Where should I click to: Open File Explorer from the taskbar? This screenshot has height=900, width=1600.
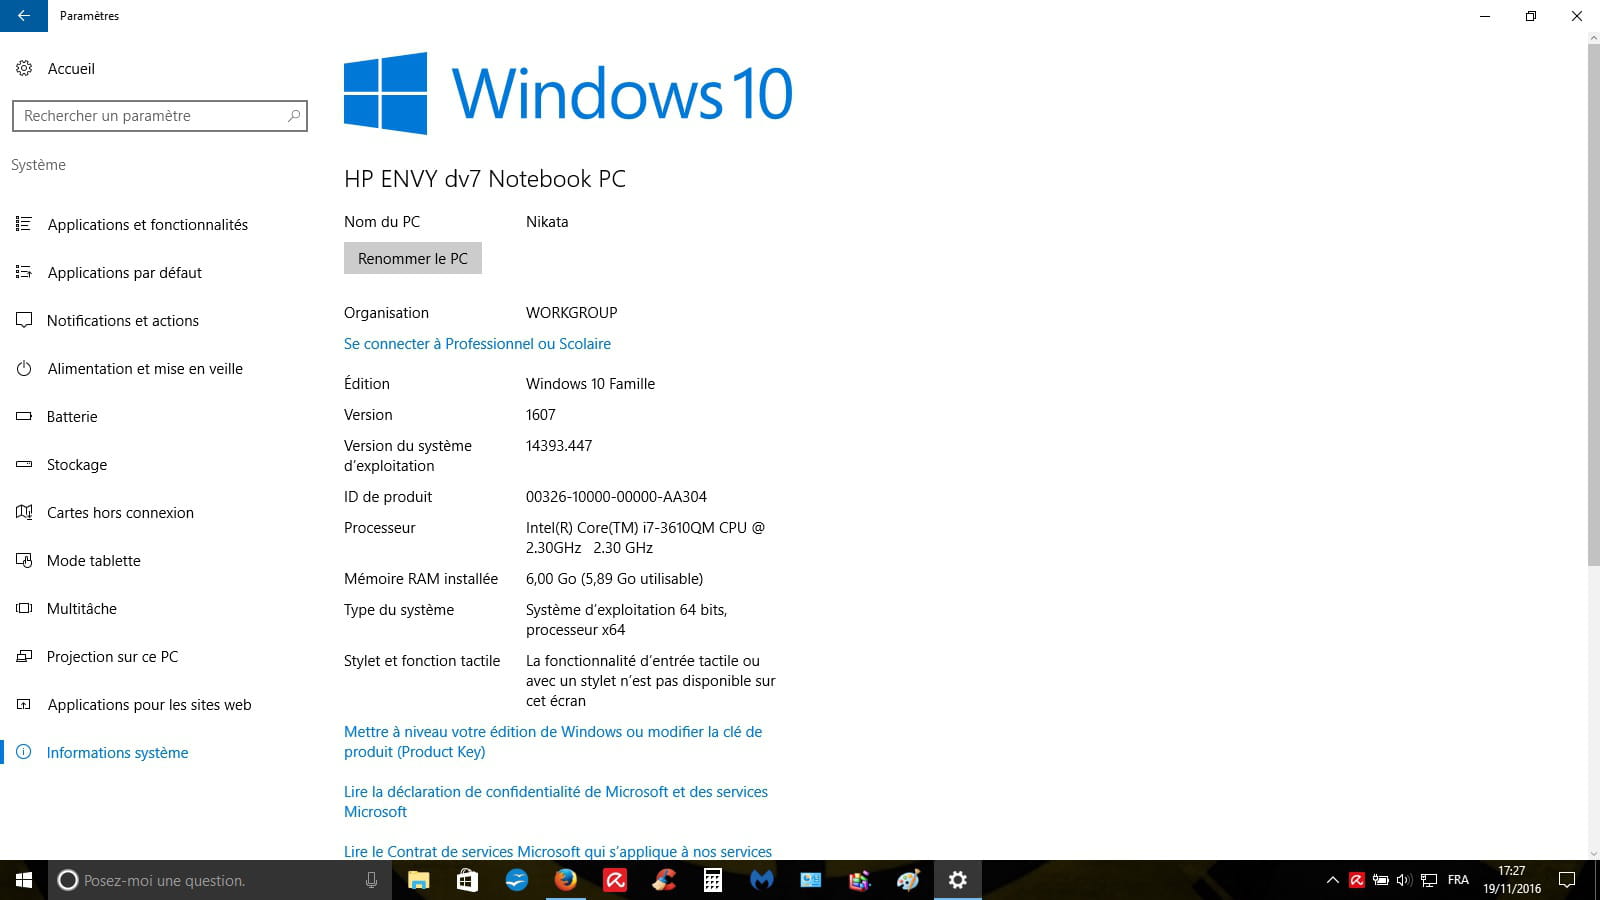[x=418, y=880]
